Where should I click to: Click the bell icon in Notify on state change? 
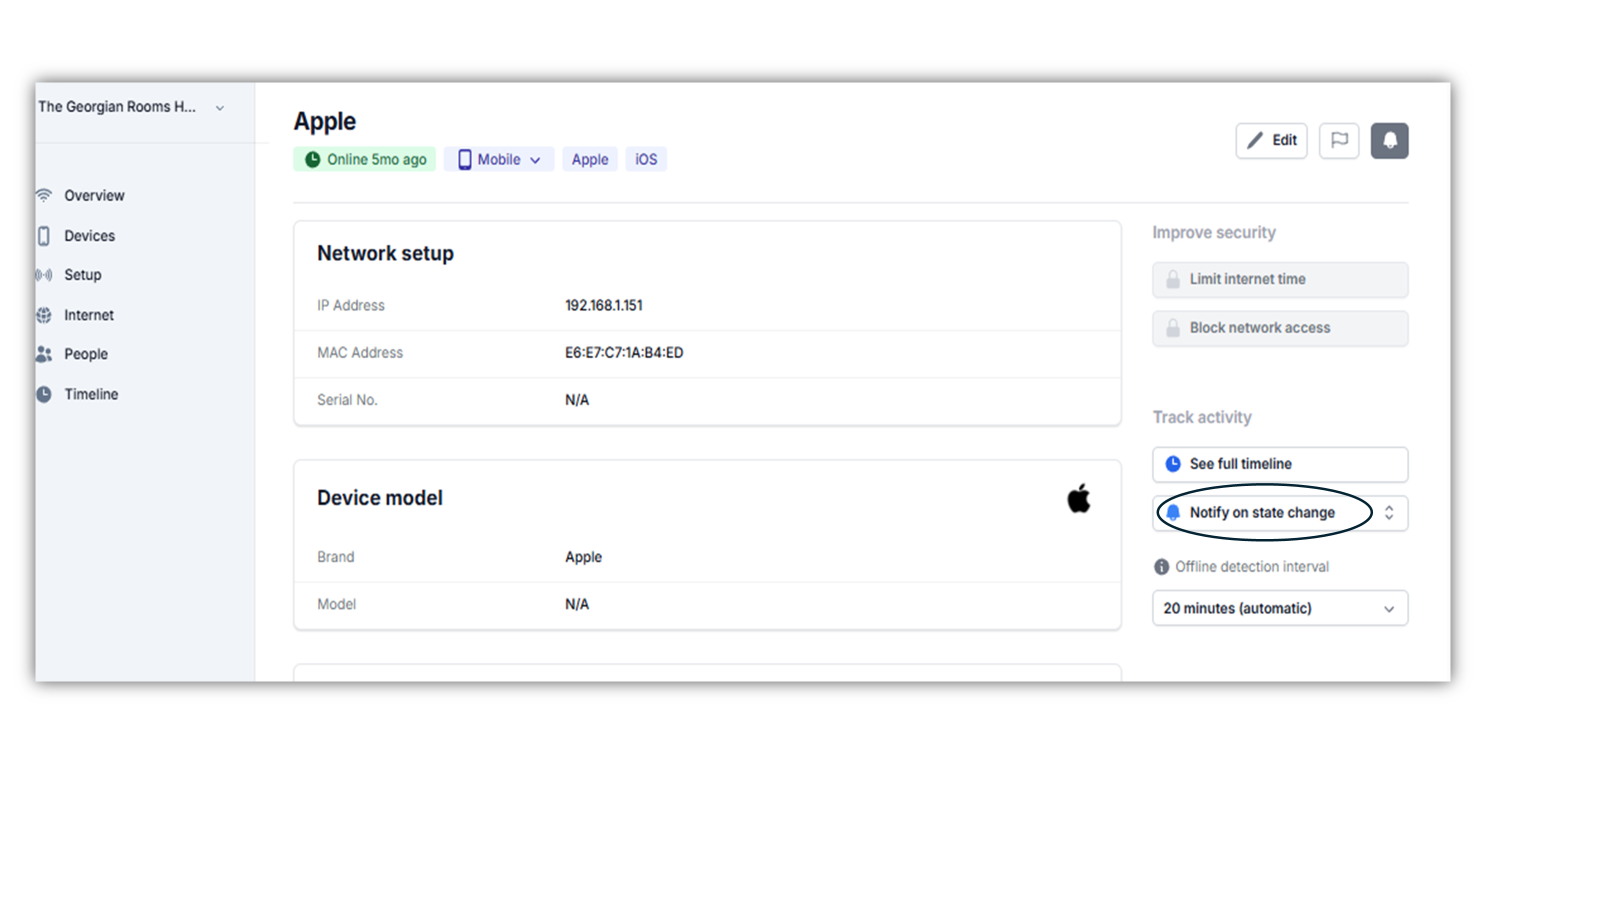click(x=1173, y=512)
